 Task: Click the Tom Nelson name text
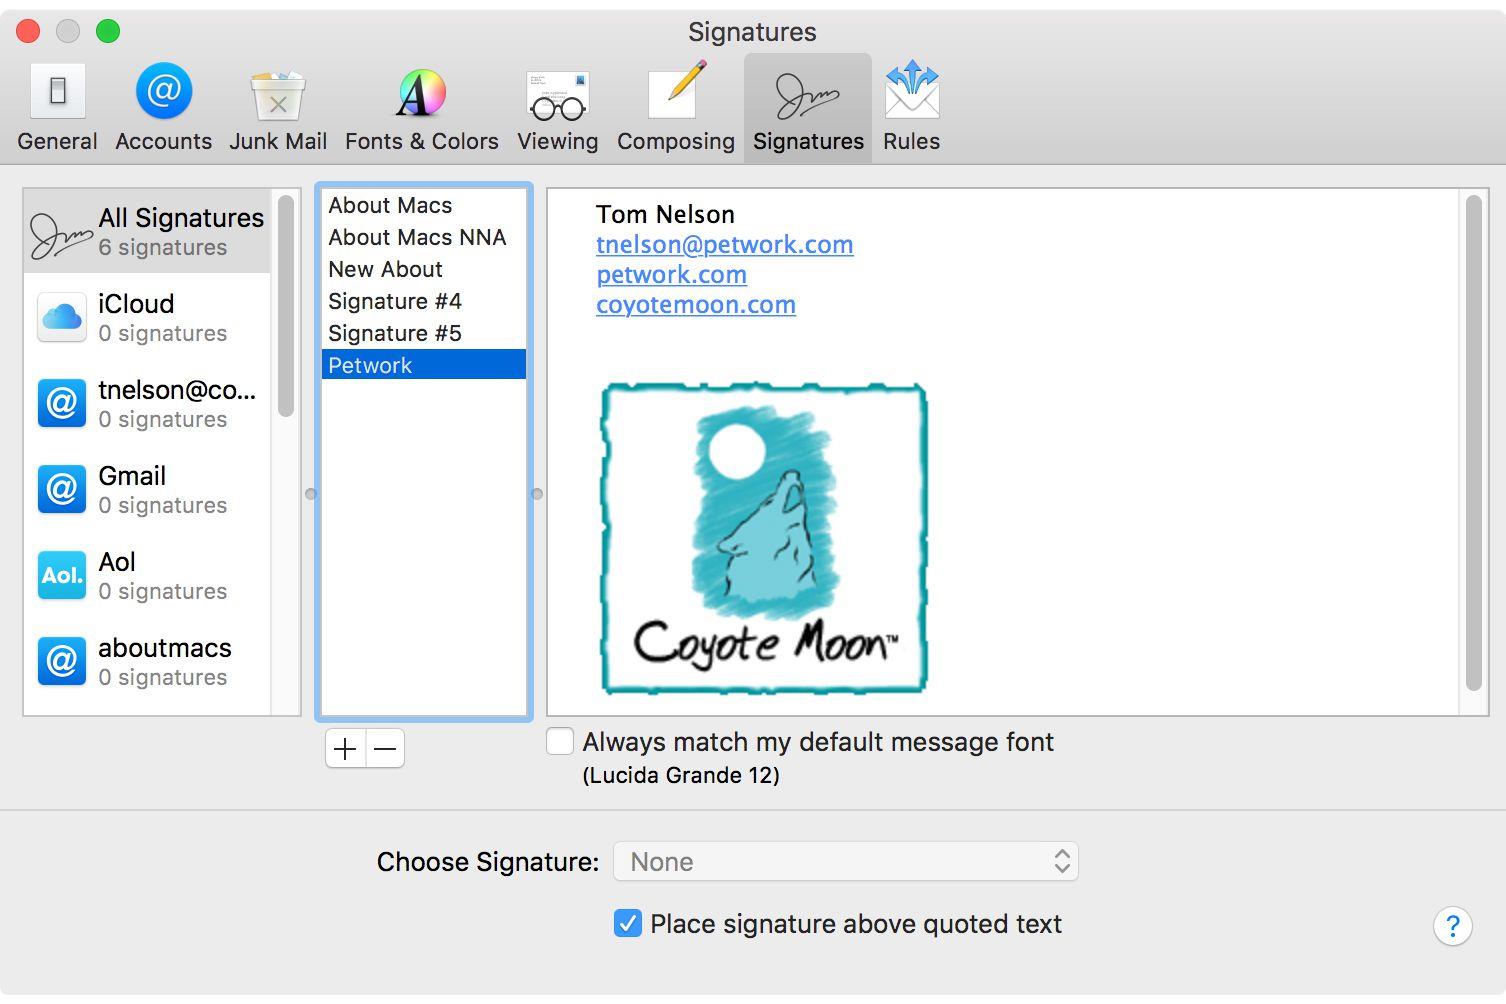click(x=665, y=214)
